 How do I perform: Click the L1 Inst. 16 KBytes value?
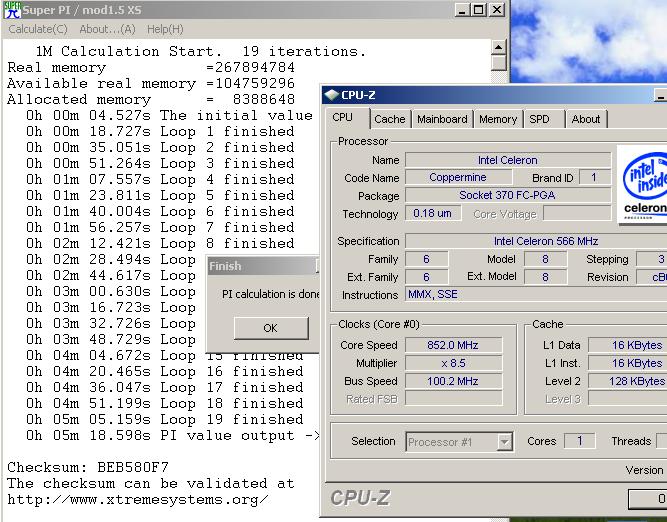628,363
